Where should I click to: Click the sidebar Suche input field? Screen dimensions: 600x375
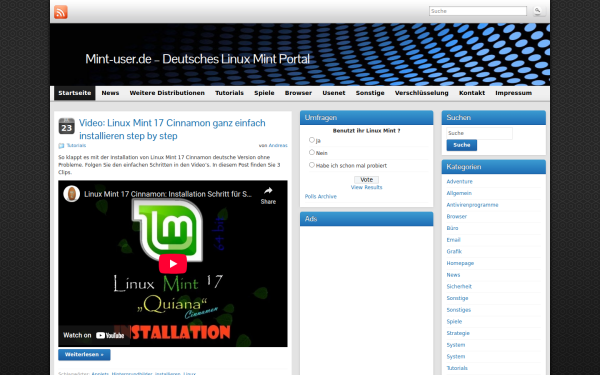[479, 133]
